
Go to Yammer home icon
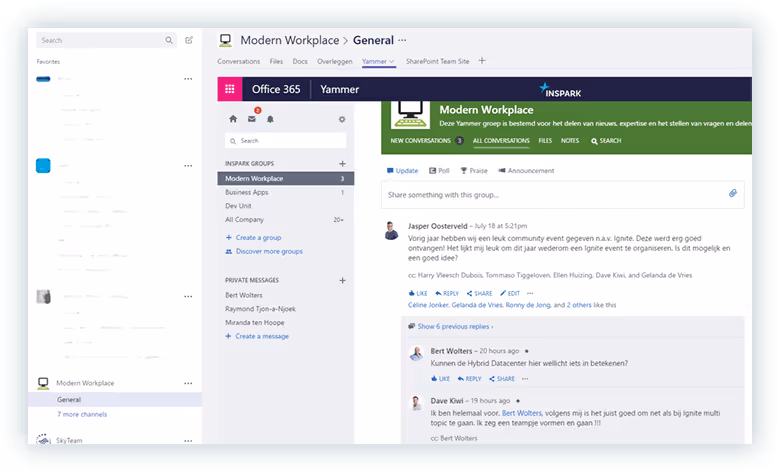coord(233,119)
